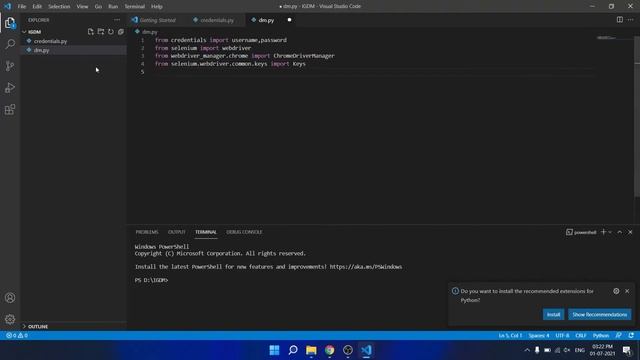The image size is (640, 360).
Task: Select the dm.py editor tab
Action: click(x=265, y=20)
